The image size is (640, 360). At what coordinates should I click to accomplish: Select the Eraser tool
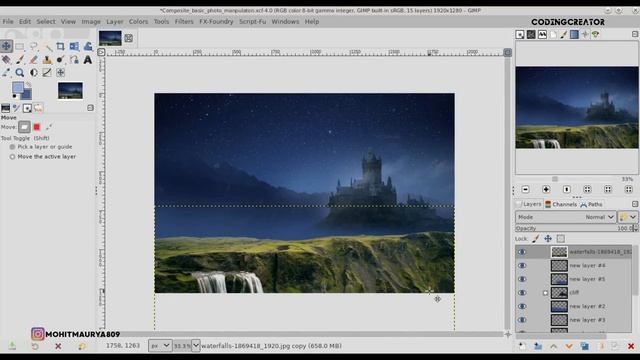click(x=33, y=60)
